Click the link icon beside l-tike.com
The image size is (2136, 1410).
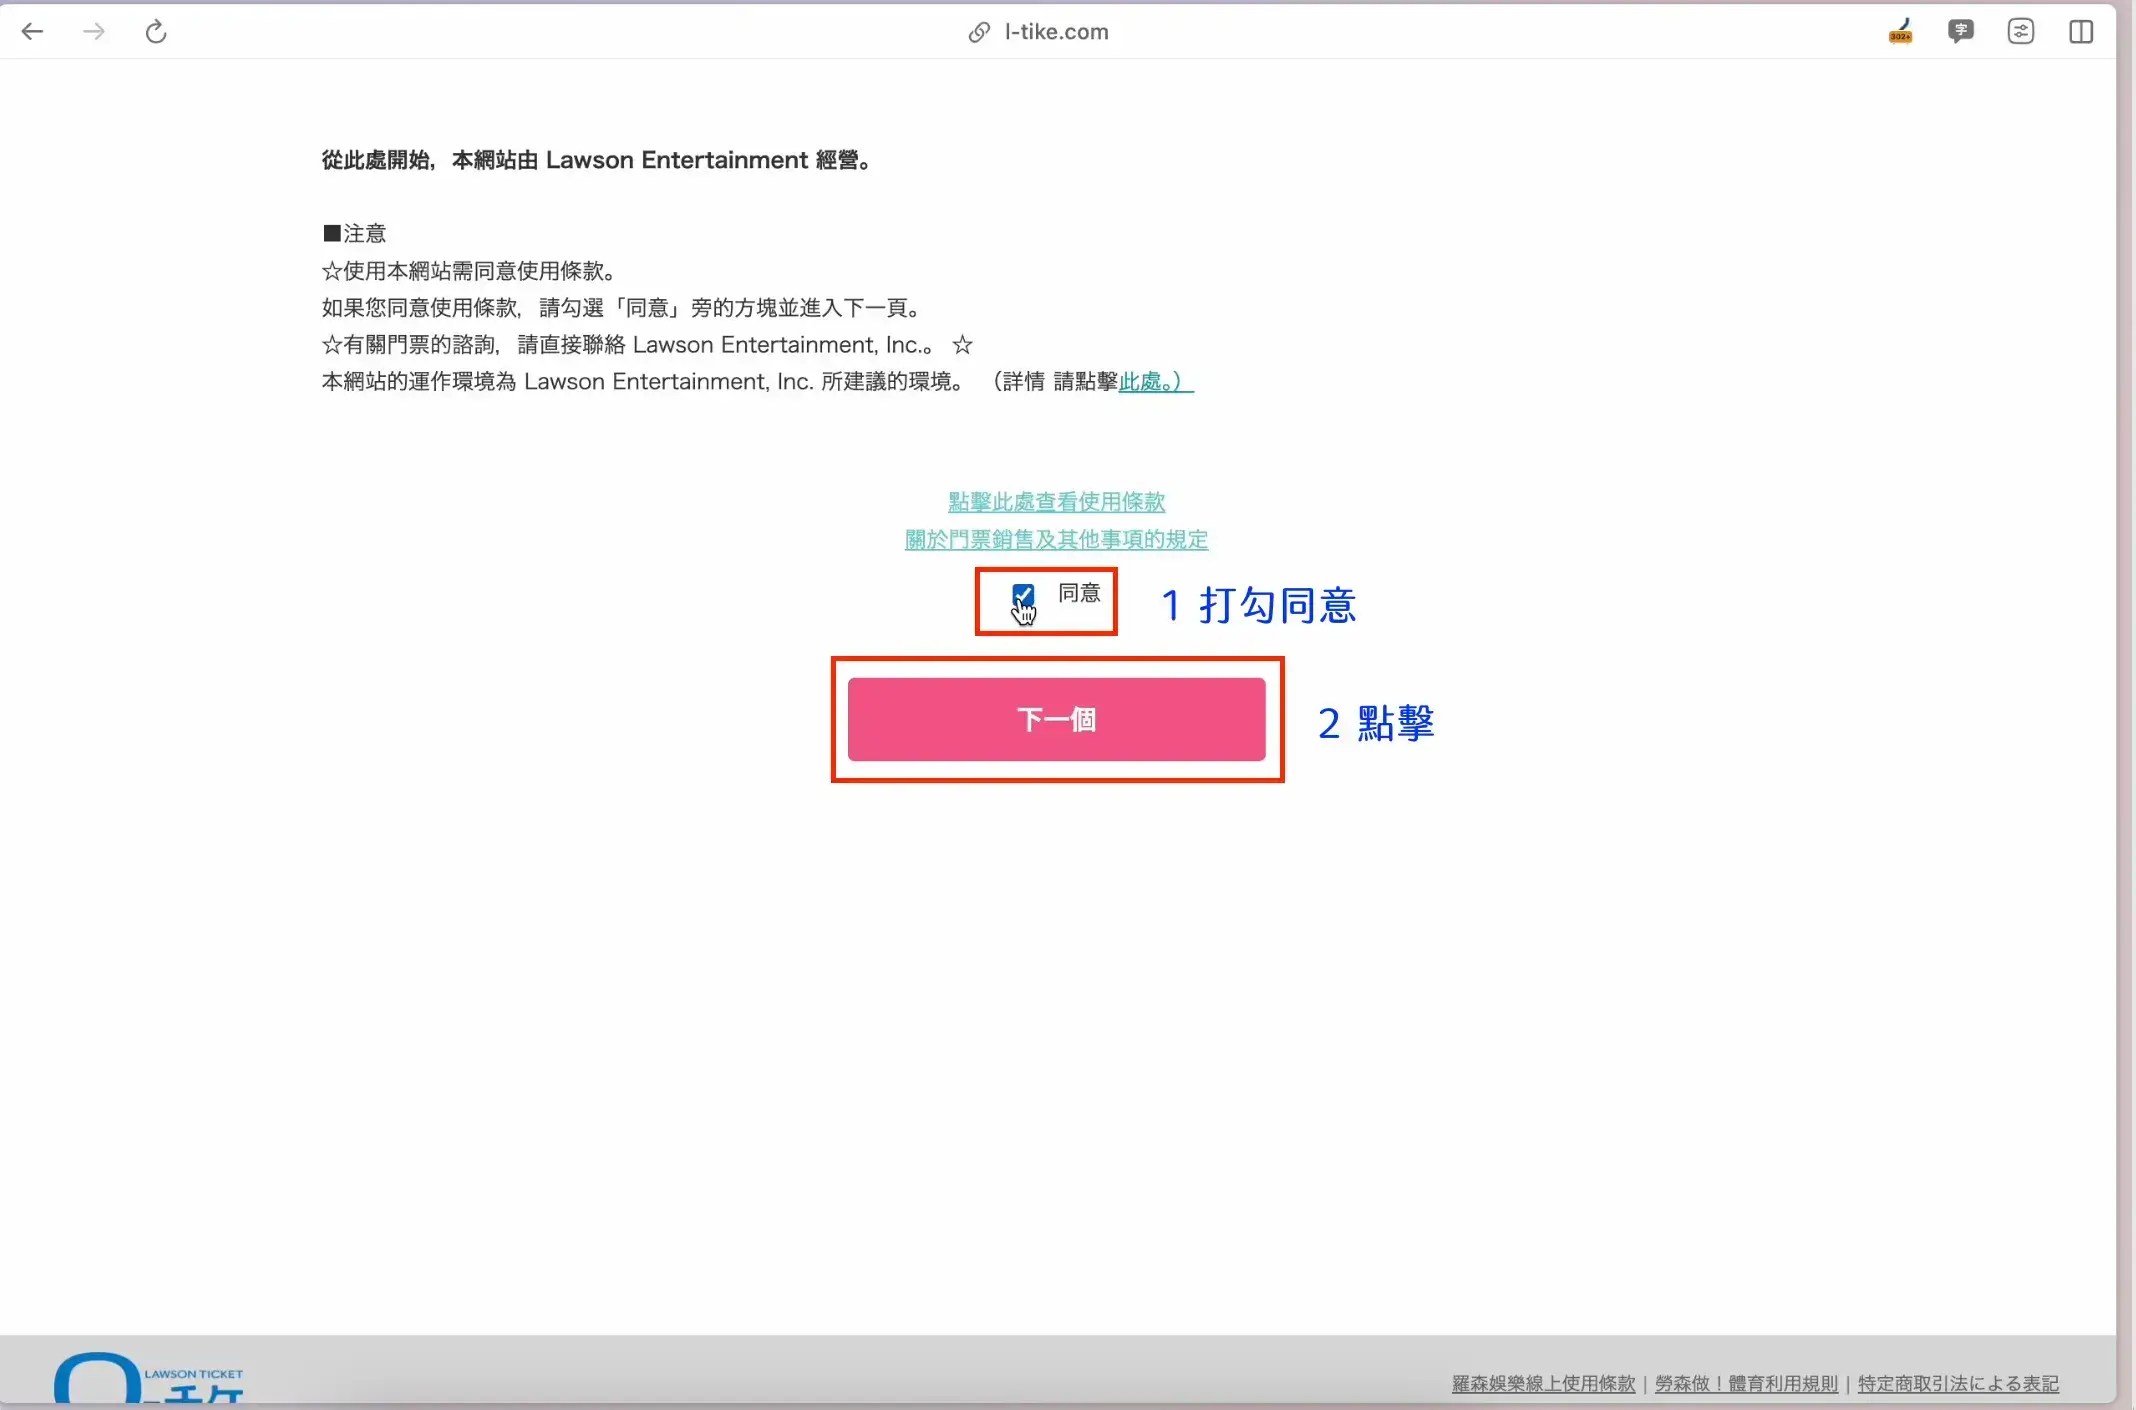coord(979,32)
